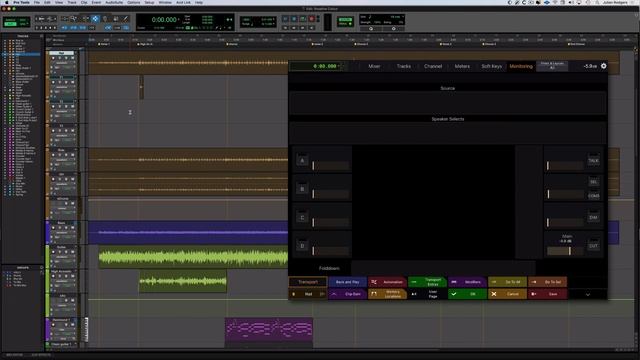Select the short green High Acoustic clip

183,281
